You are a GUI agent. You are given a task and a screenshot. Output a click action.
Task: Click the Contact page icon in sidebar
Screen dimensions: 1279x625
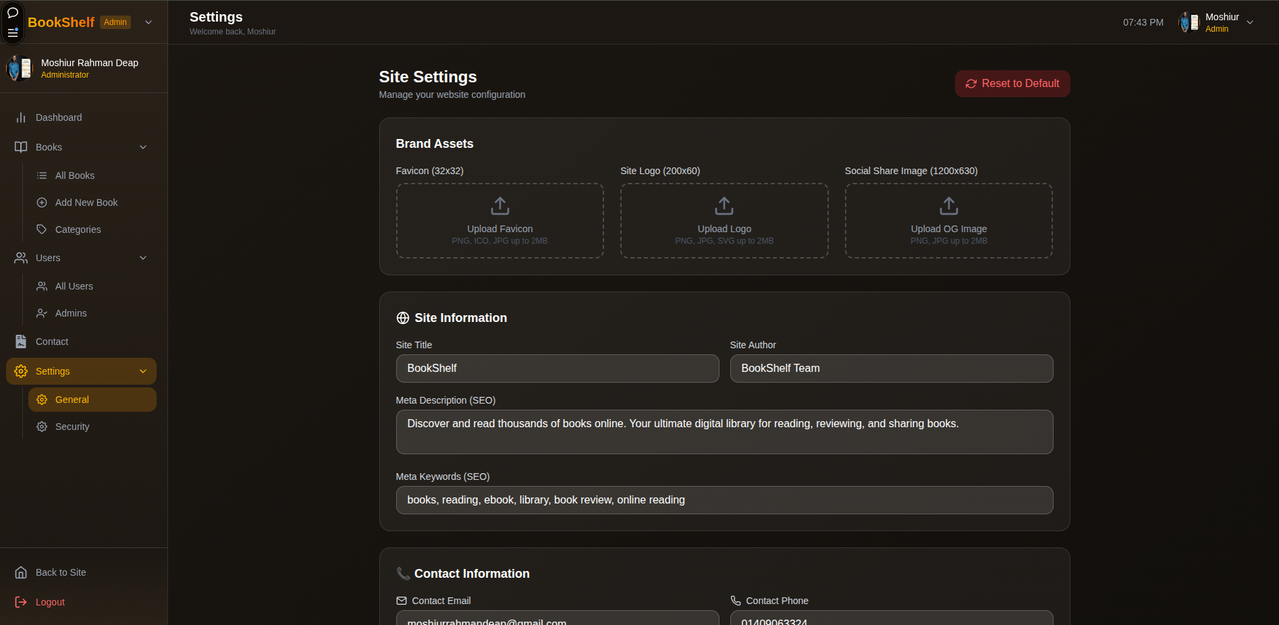pos(21,341)
